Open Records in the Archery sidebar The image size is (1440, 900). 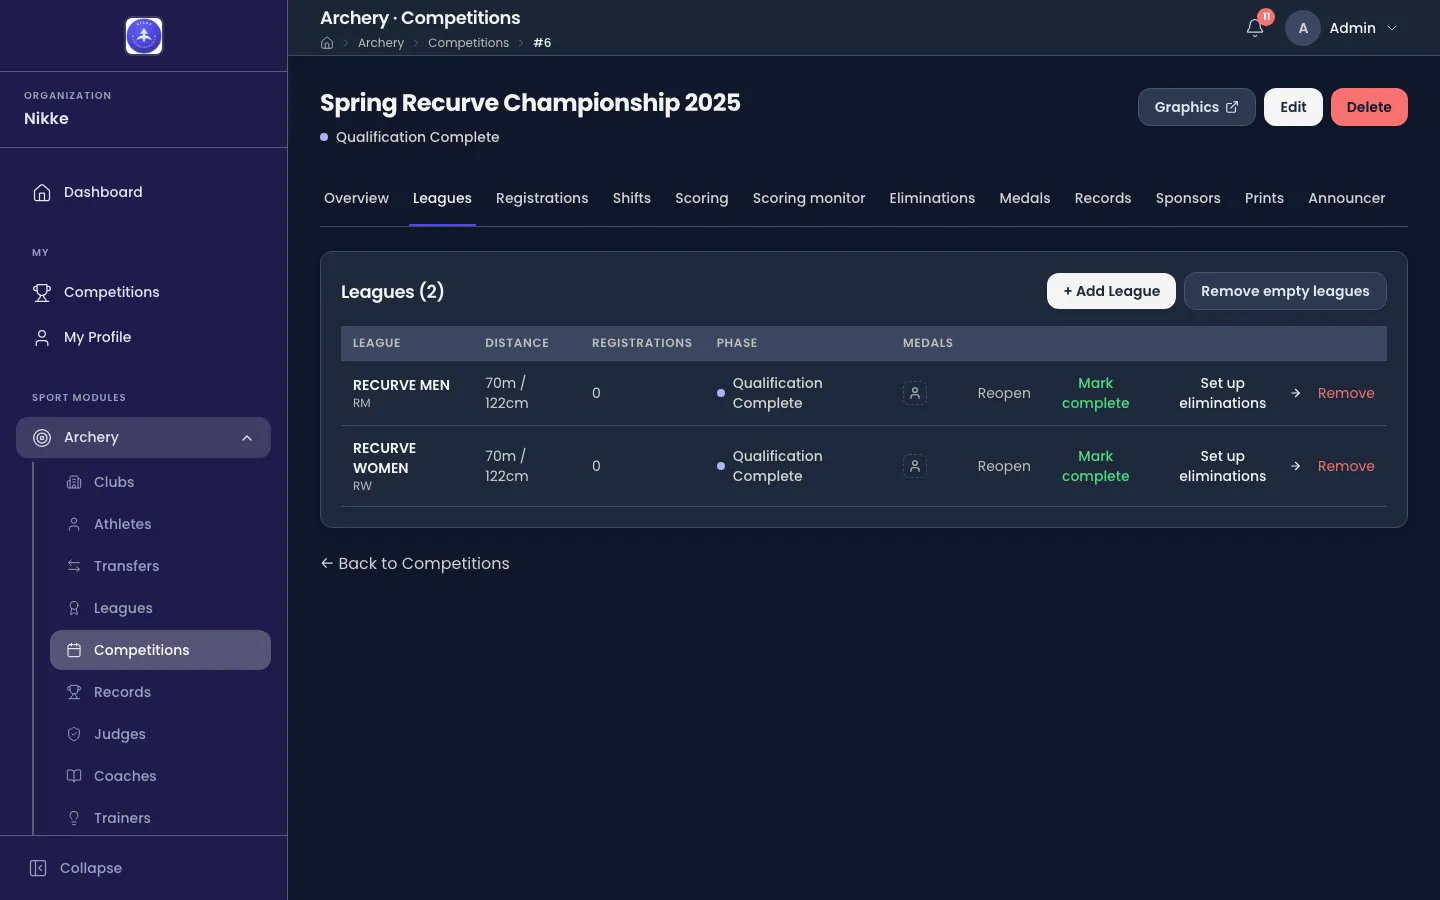pyautogui.click(x=160, y=692)
